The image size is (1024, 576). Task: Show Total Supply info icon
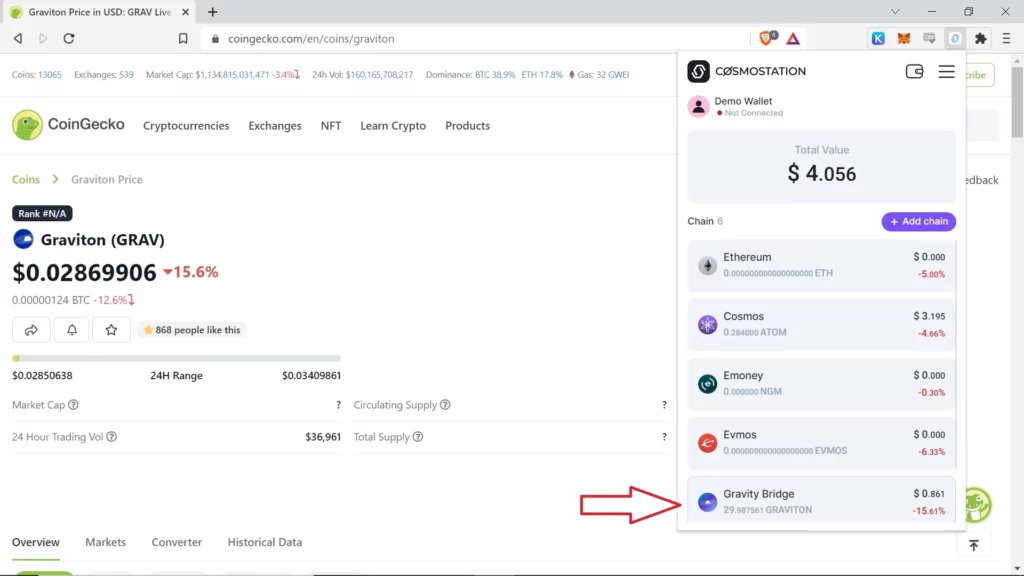click(418, 437)
